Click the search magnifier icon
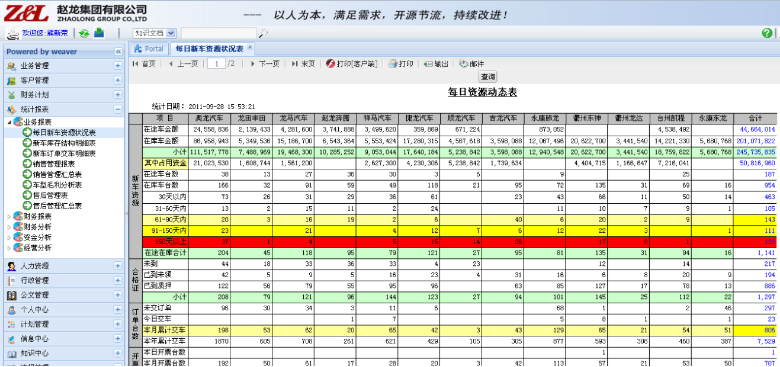The width and height of the screenshot is (780, 367). coord(264,33)
